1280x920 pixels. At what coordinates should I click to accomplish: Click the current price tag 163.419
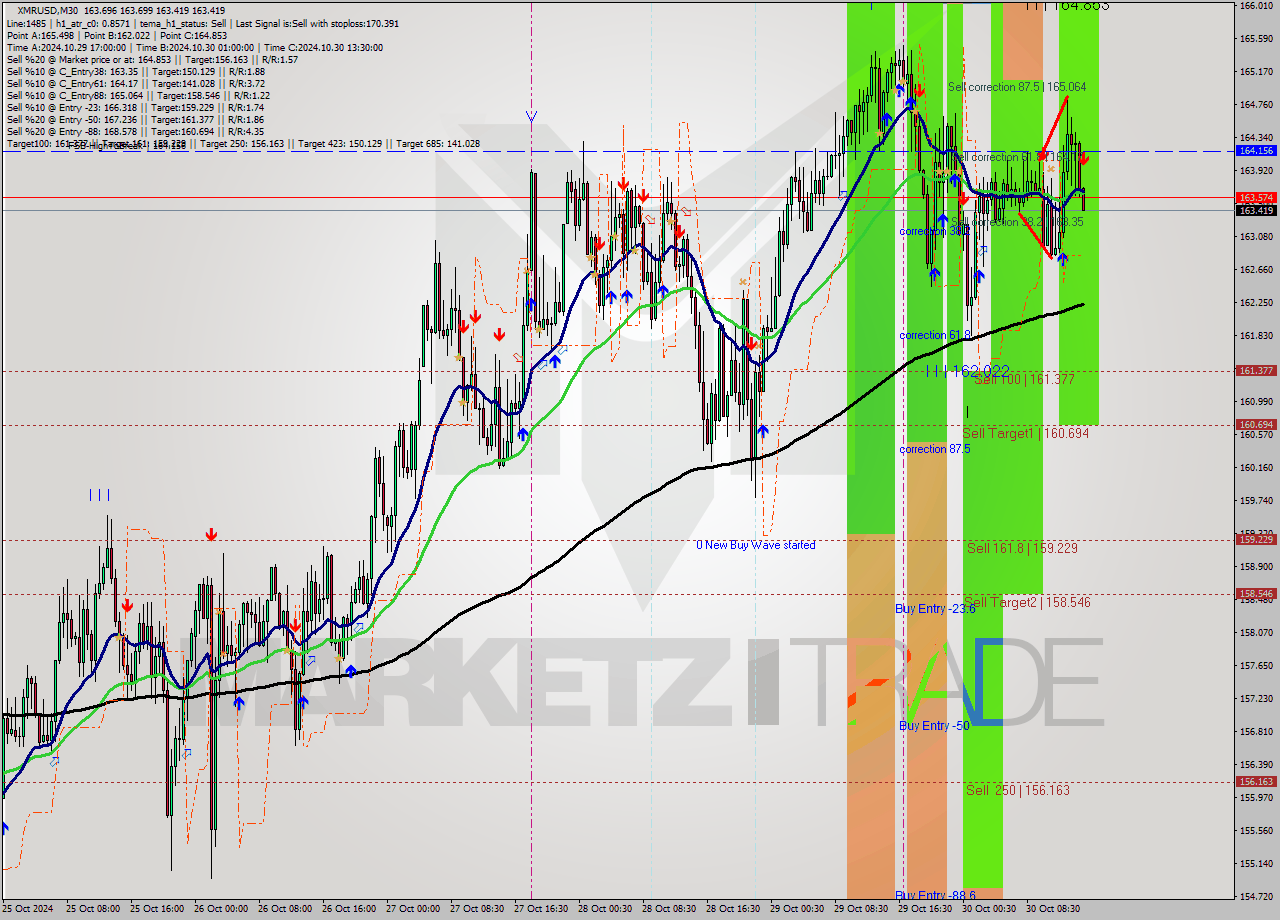coord(1256,211)
